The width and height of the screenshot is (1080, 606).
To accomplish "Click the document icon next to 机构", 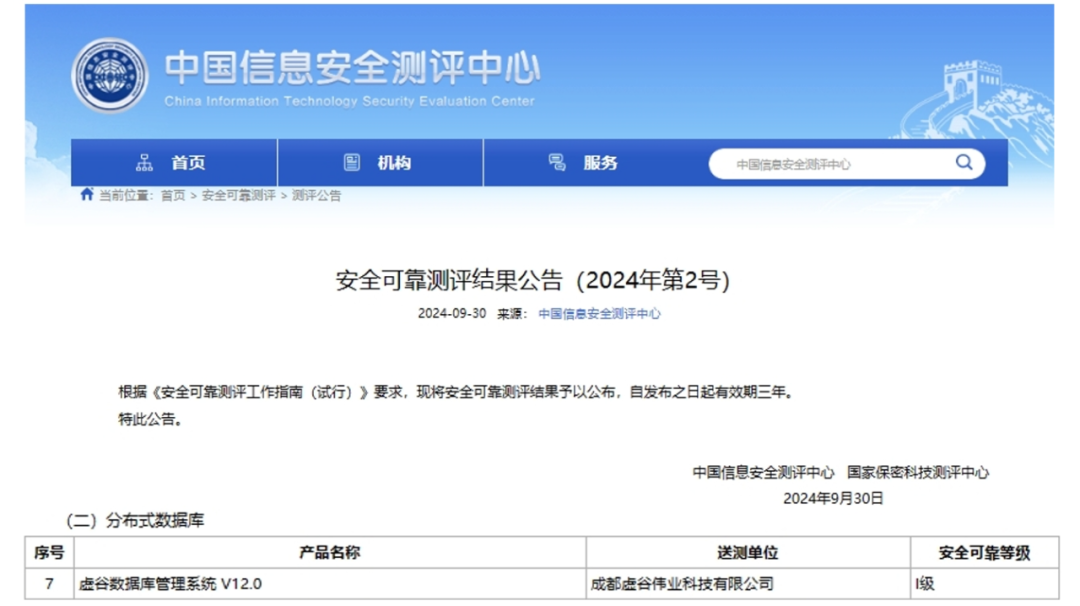I will pos(351,163).
